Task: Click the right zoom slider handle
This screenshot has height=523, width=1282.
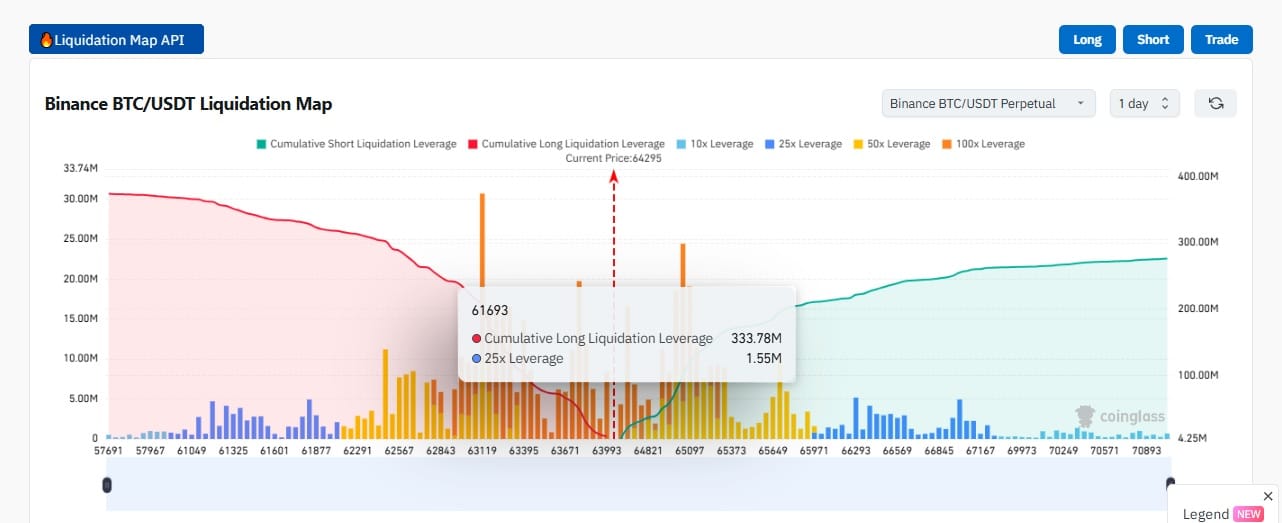Action: click(x=1170, y=485)
